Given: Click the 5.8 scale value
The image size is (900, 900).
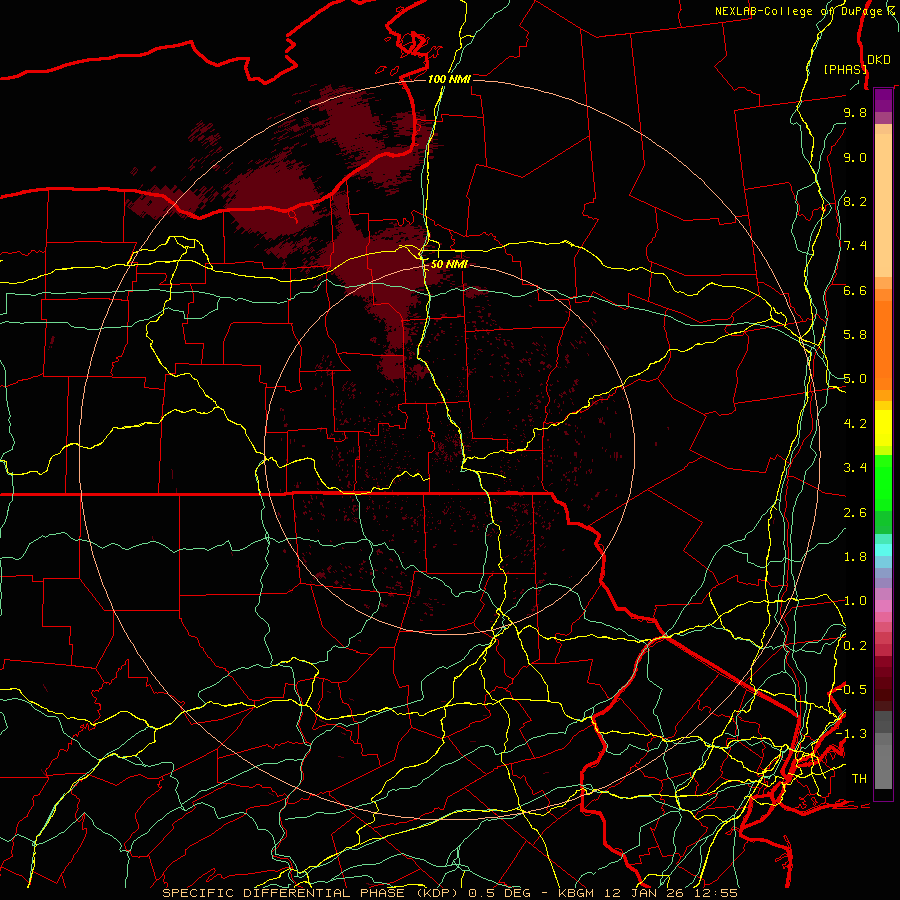Looking at the screenshot, I should pyautogui.click(x=855, y=335).
